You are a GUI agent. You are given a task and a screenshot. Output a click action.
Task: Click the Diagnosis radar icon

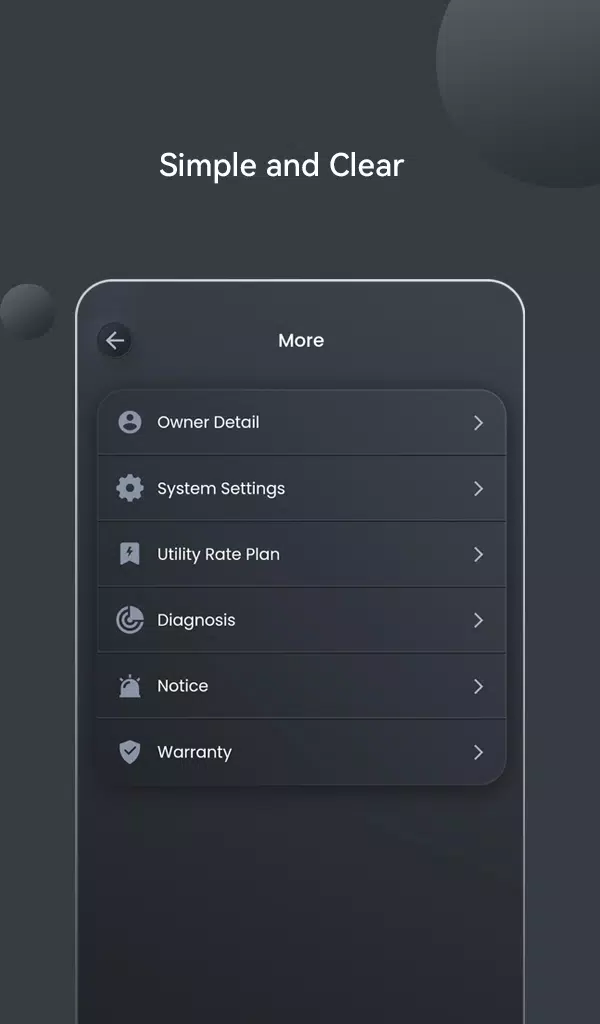pos(130,620)
